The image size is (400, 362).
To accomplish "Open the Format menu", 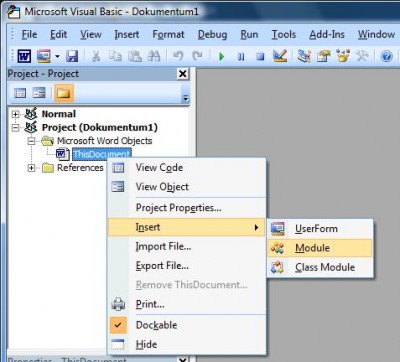I will tap(168, 34).
